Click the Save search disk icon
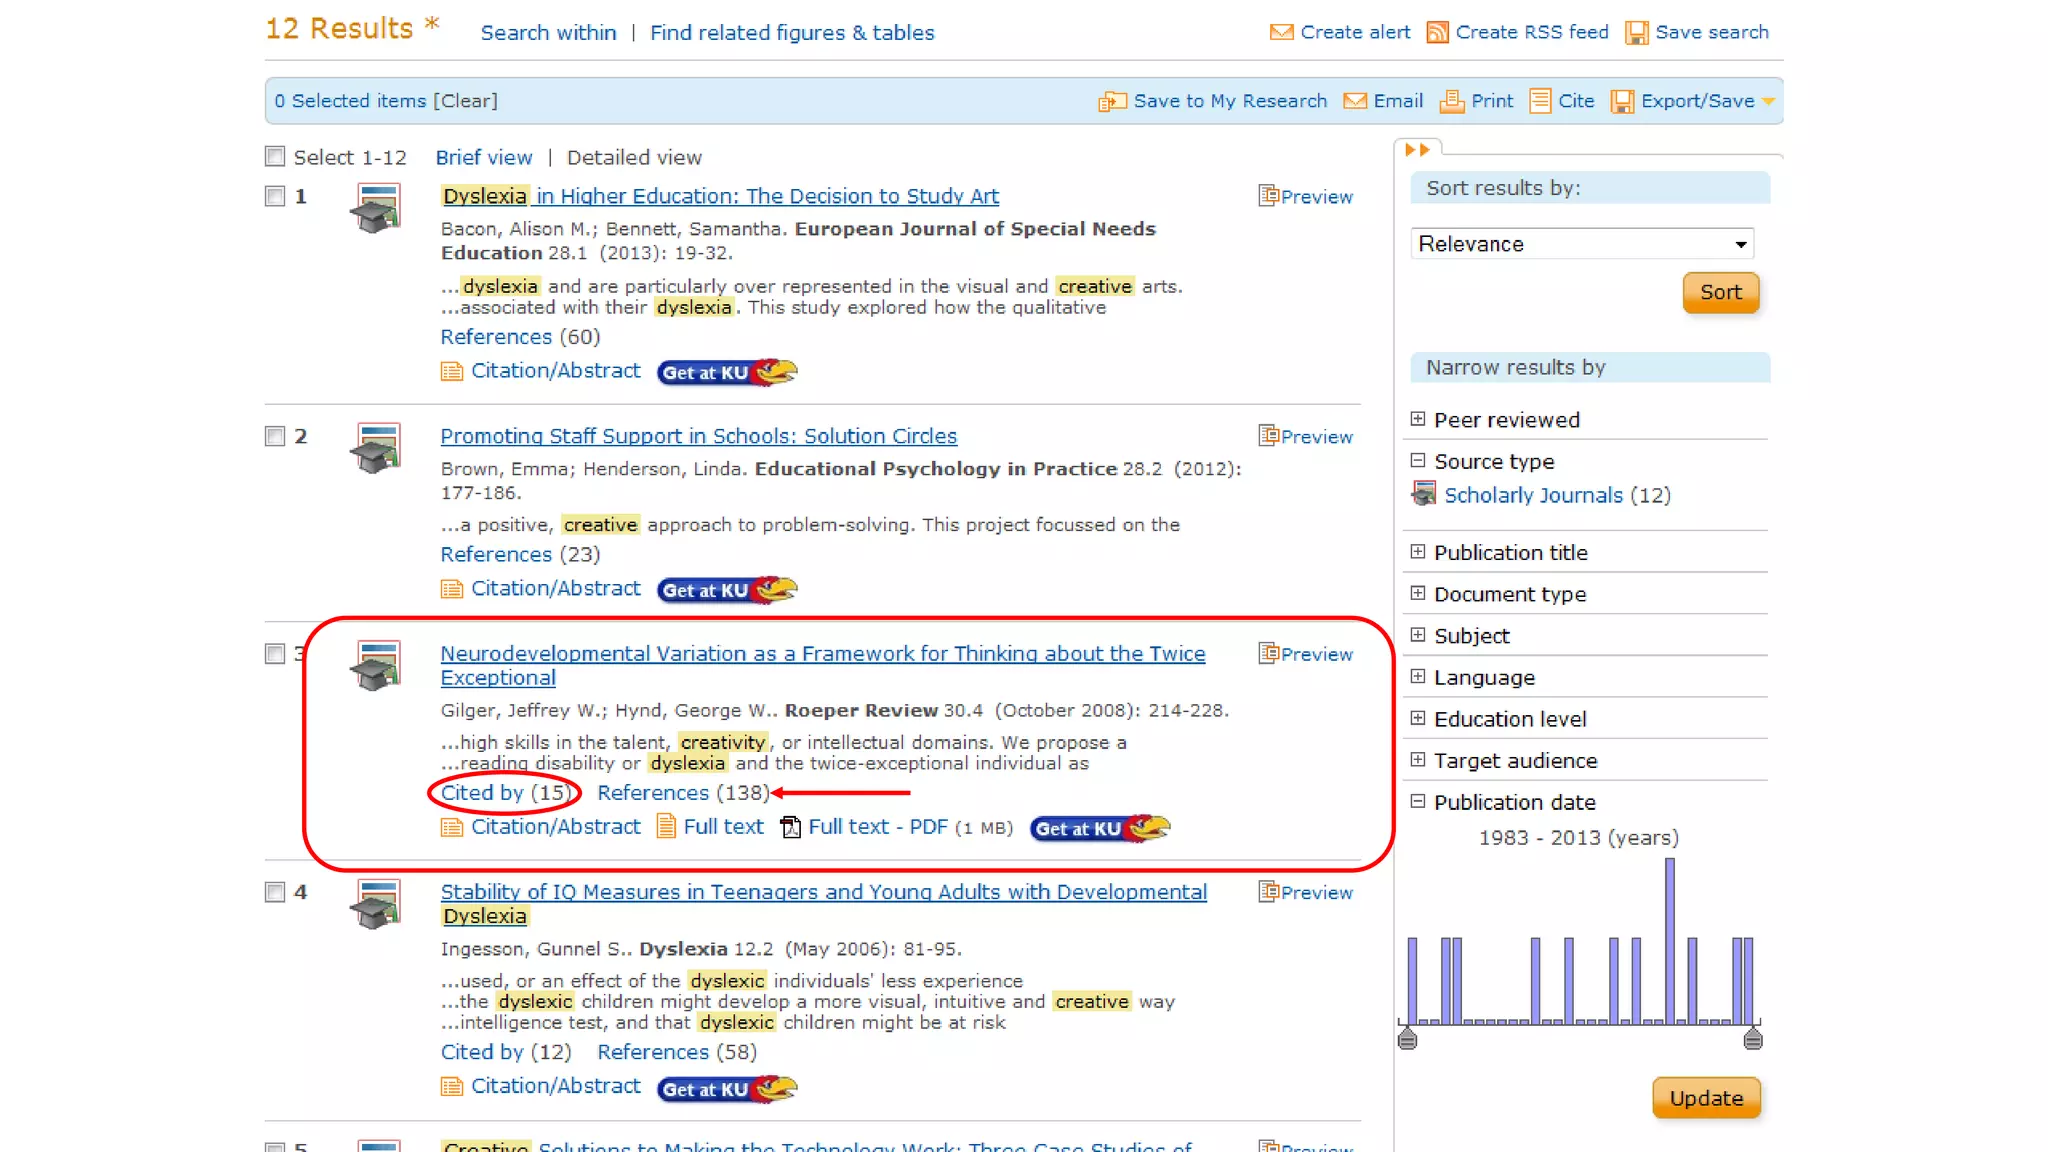2048x1152 pixels. [1636, 32]
